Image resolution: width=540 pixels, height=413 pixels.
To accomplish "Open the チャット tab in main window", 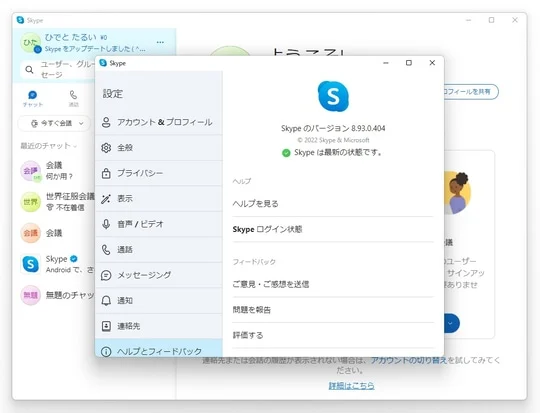I will coord(33,99).
